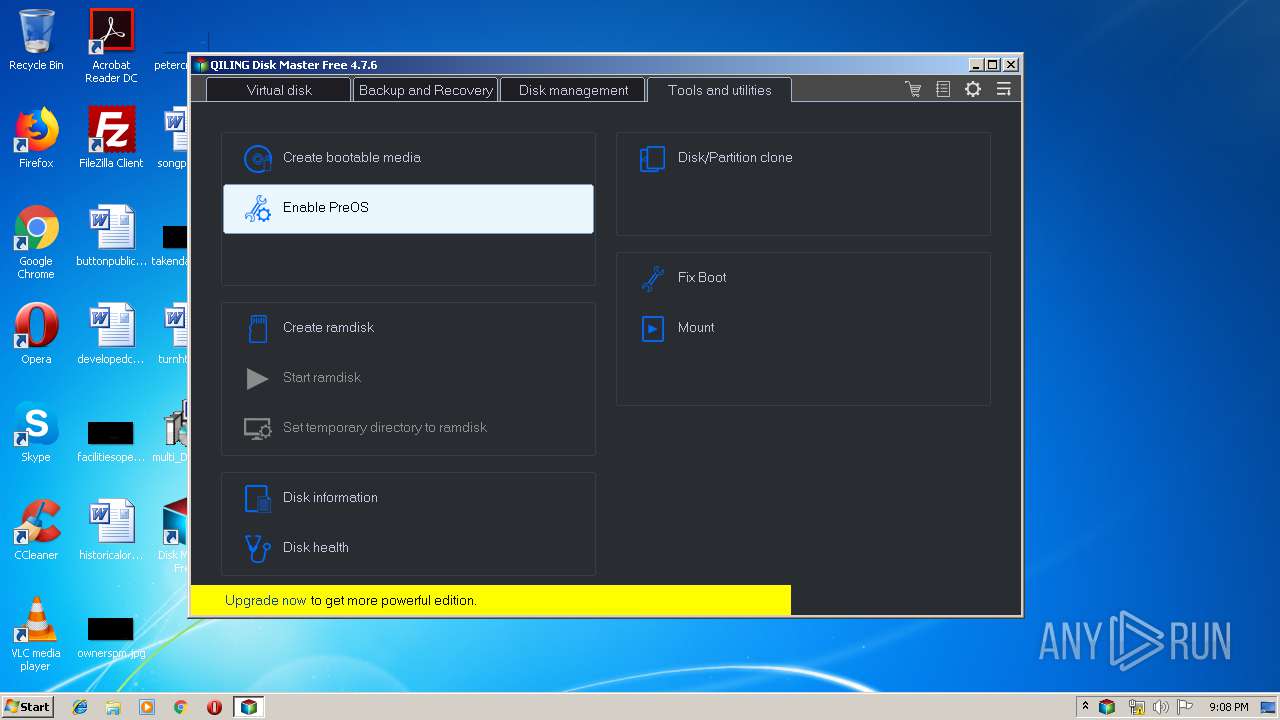Image resolution: width=1280 pixels, height=720 pixels.
Task: Open CCleaner desktop shortcut
Action: (36, 530)
